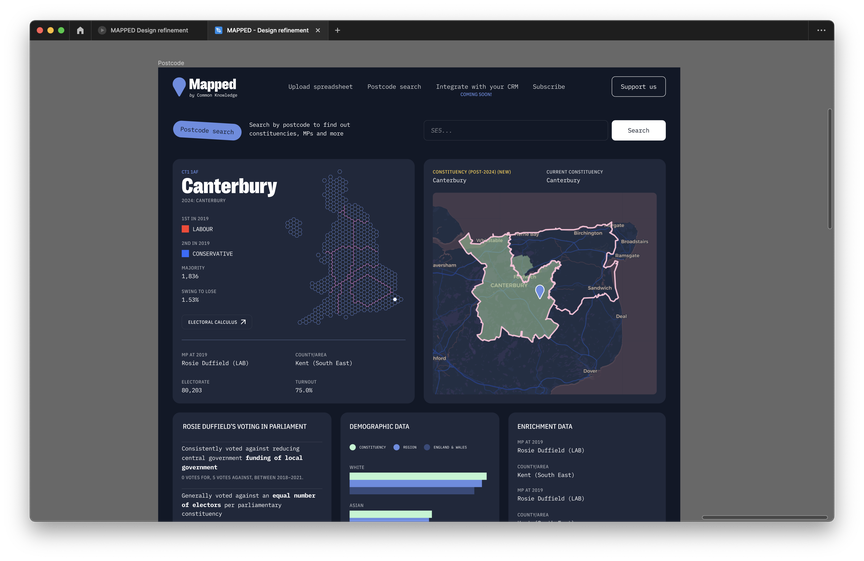Open Subscribe nav item
The height and width of the screenshot is (561, 864).
548,87
